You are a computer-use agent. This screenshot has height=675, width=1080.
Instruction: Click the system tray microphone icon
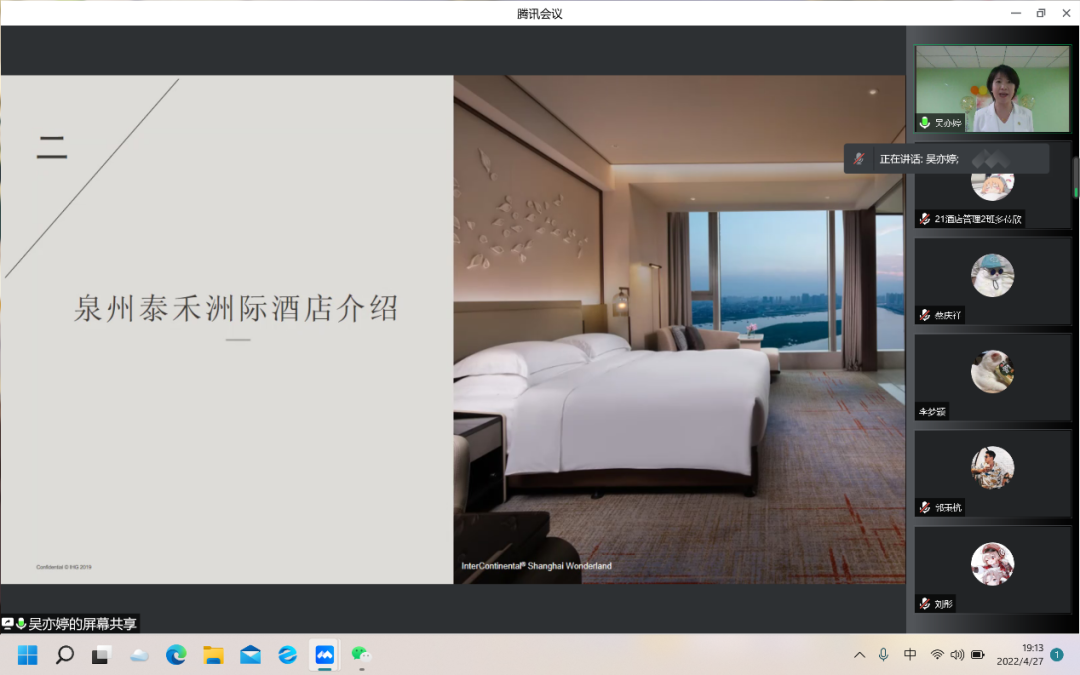point(884,654)
